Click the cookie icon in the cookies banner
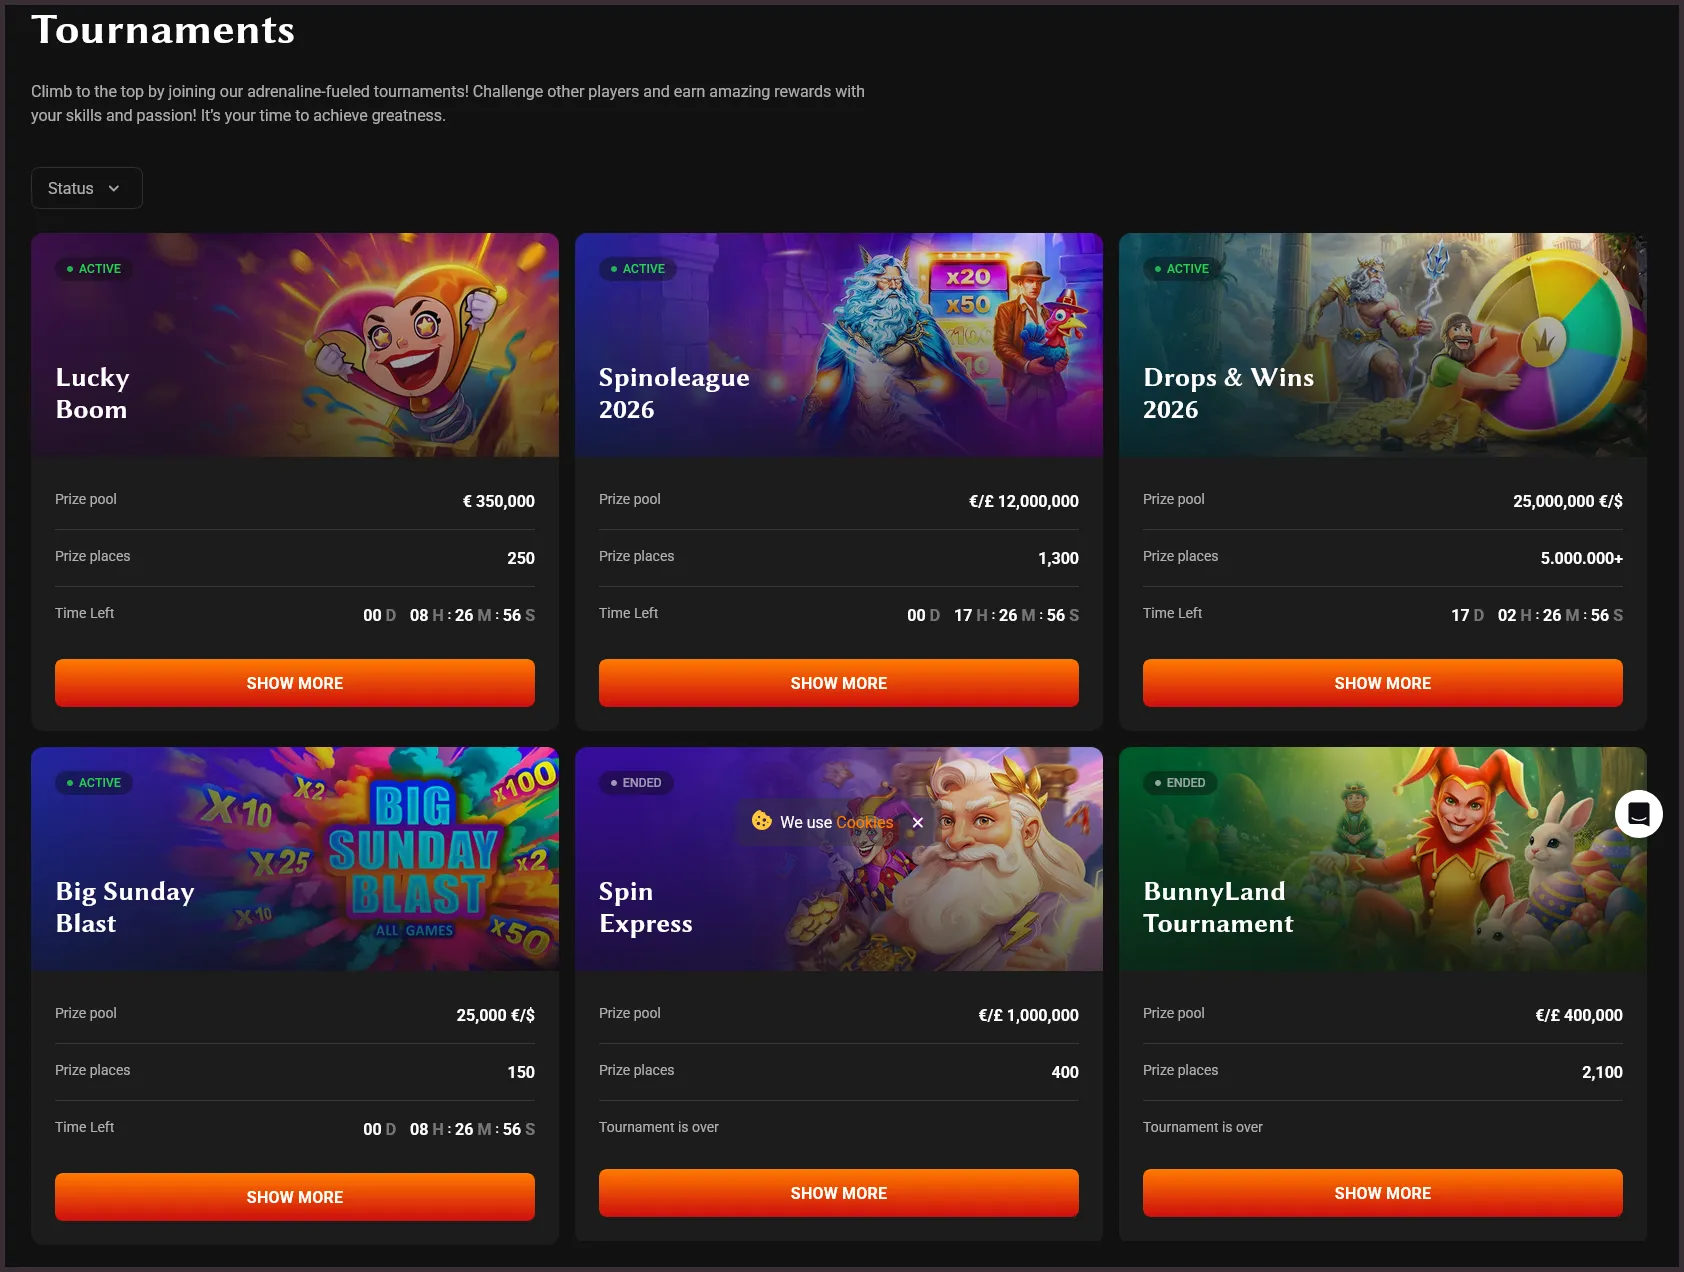The height and width of the screenshot is (1272, 1684). 763,822
